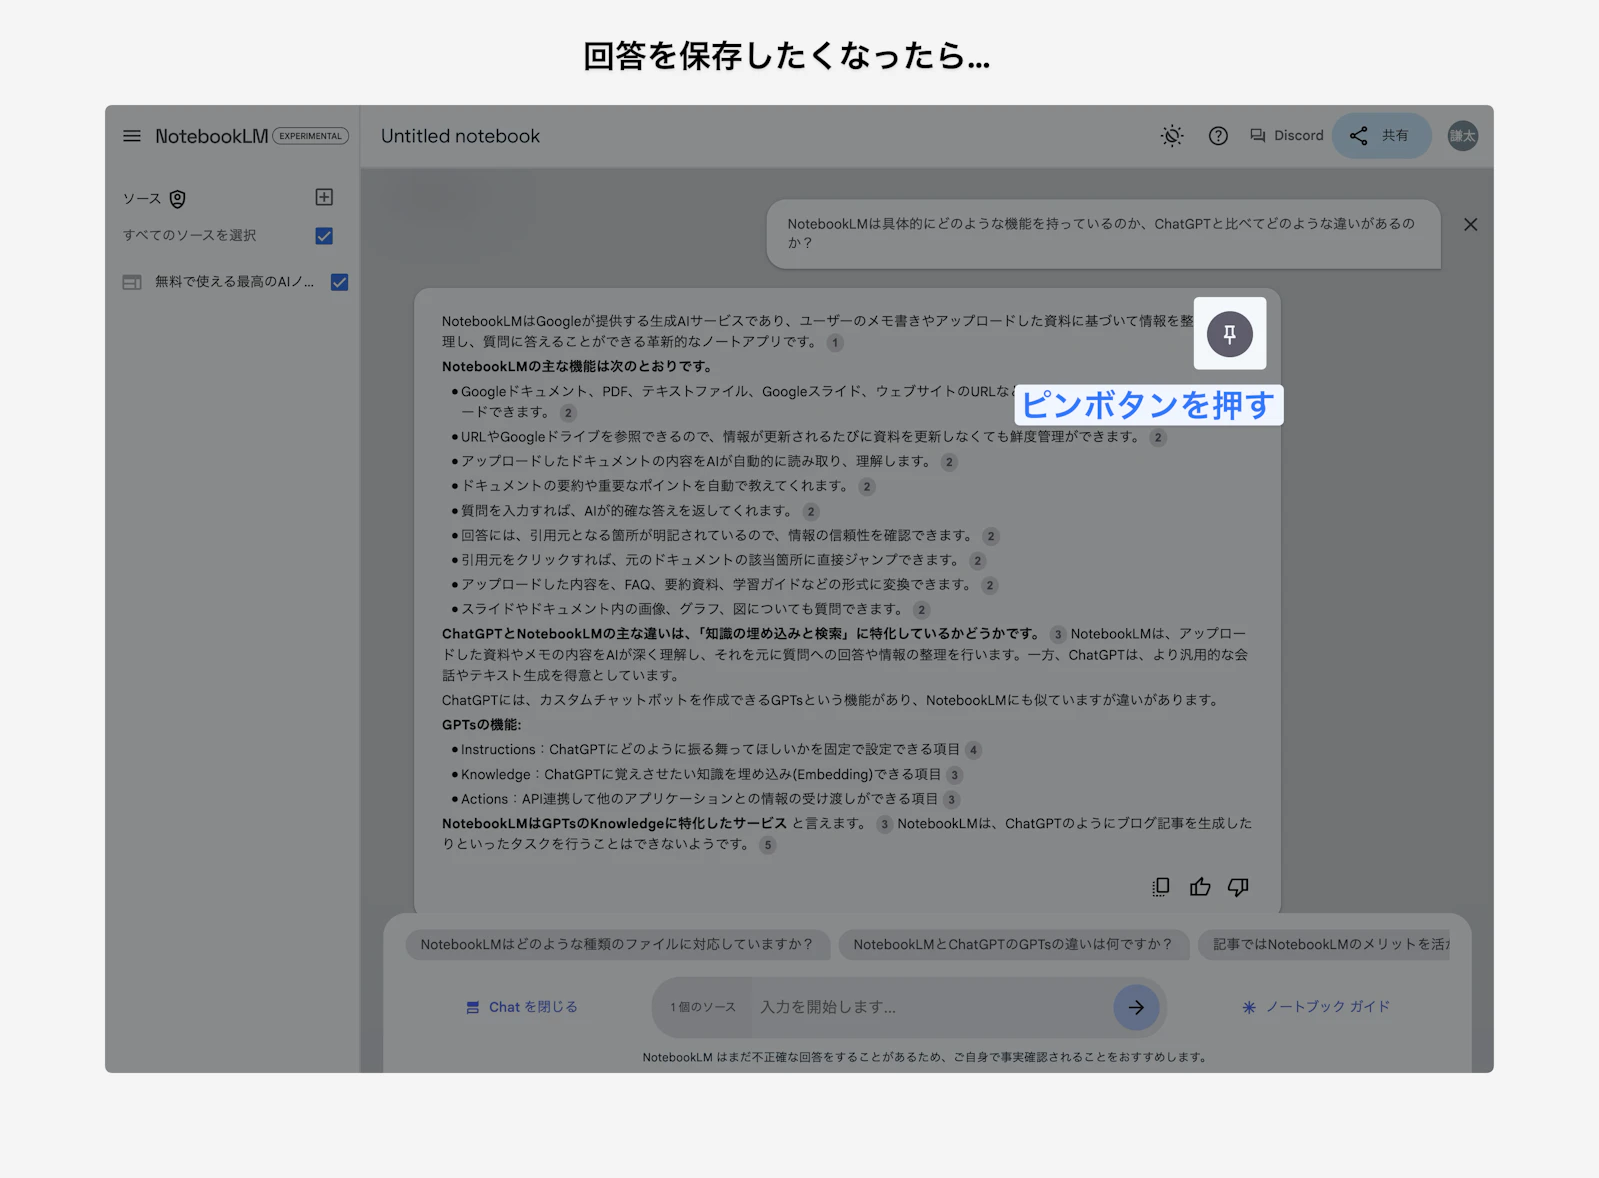The height and width of the screenshot is (1178, 1599).
Task: Add a new source with plus icon
Action: tap(324, 197)
